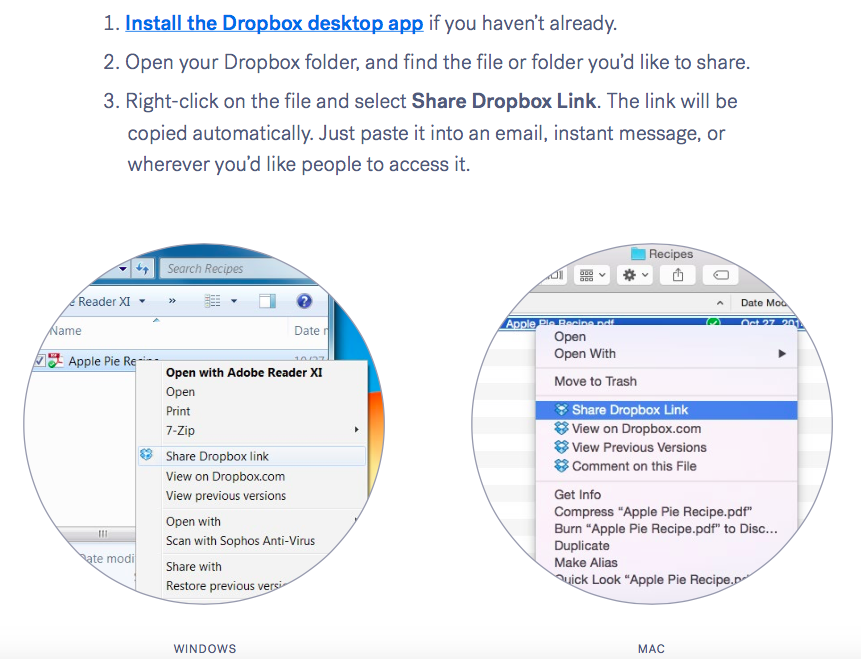Click the MAC caption text
This screenshot has height=659, width=861.
click(651, 649)
